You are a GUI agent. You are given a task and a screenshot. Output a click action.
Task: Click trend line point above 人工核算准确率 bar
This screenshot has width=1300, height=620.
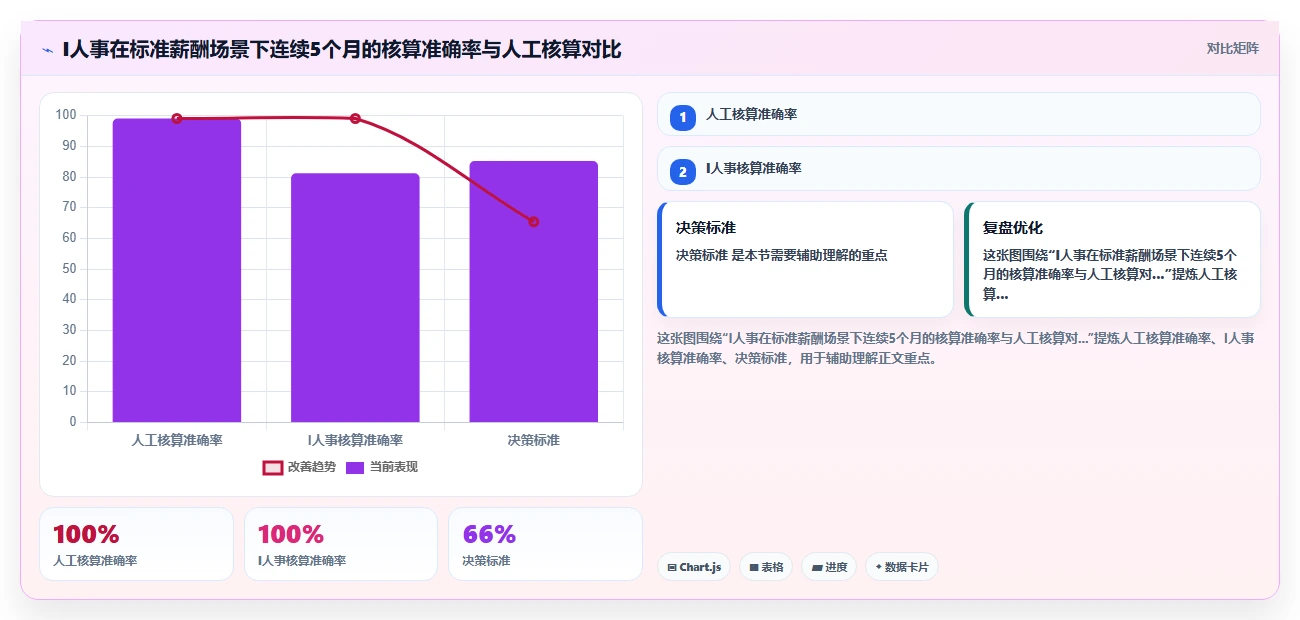[177, 118]
